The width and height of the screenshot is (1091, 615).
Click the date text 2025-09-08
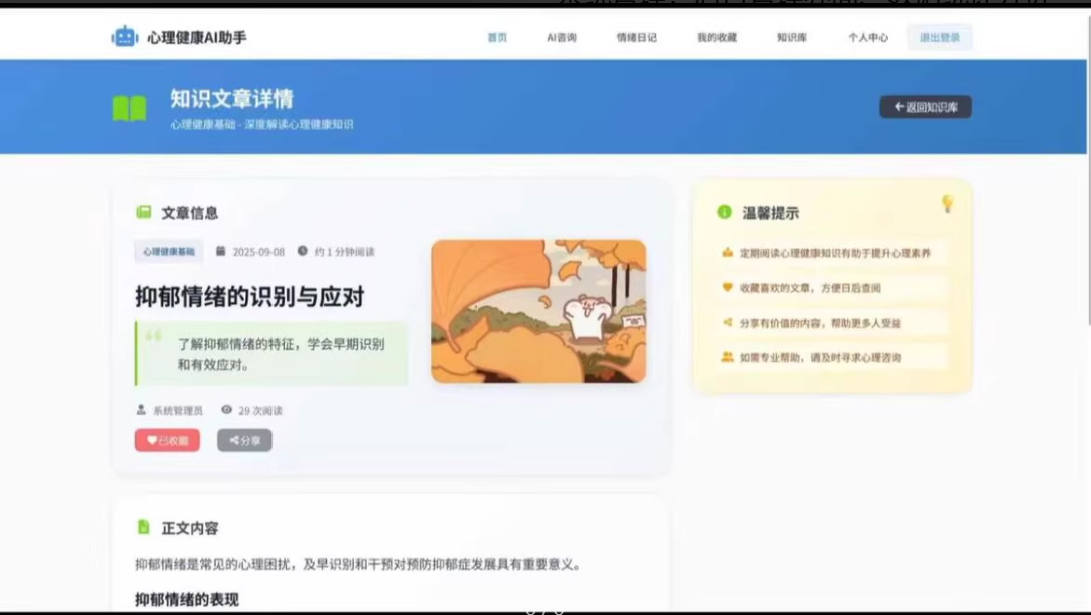point(258,252)
